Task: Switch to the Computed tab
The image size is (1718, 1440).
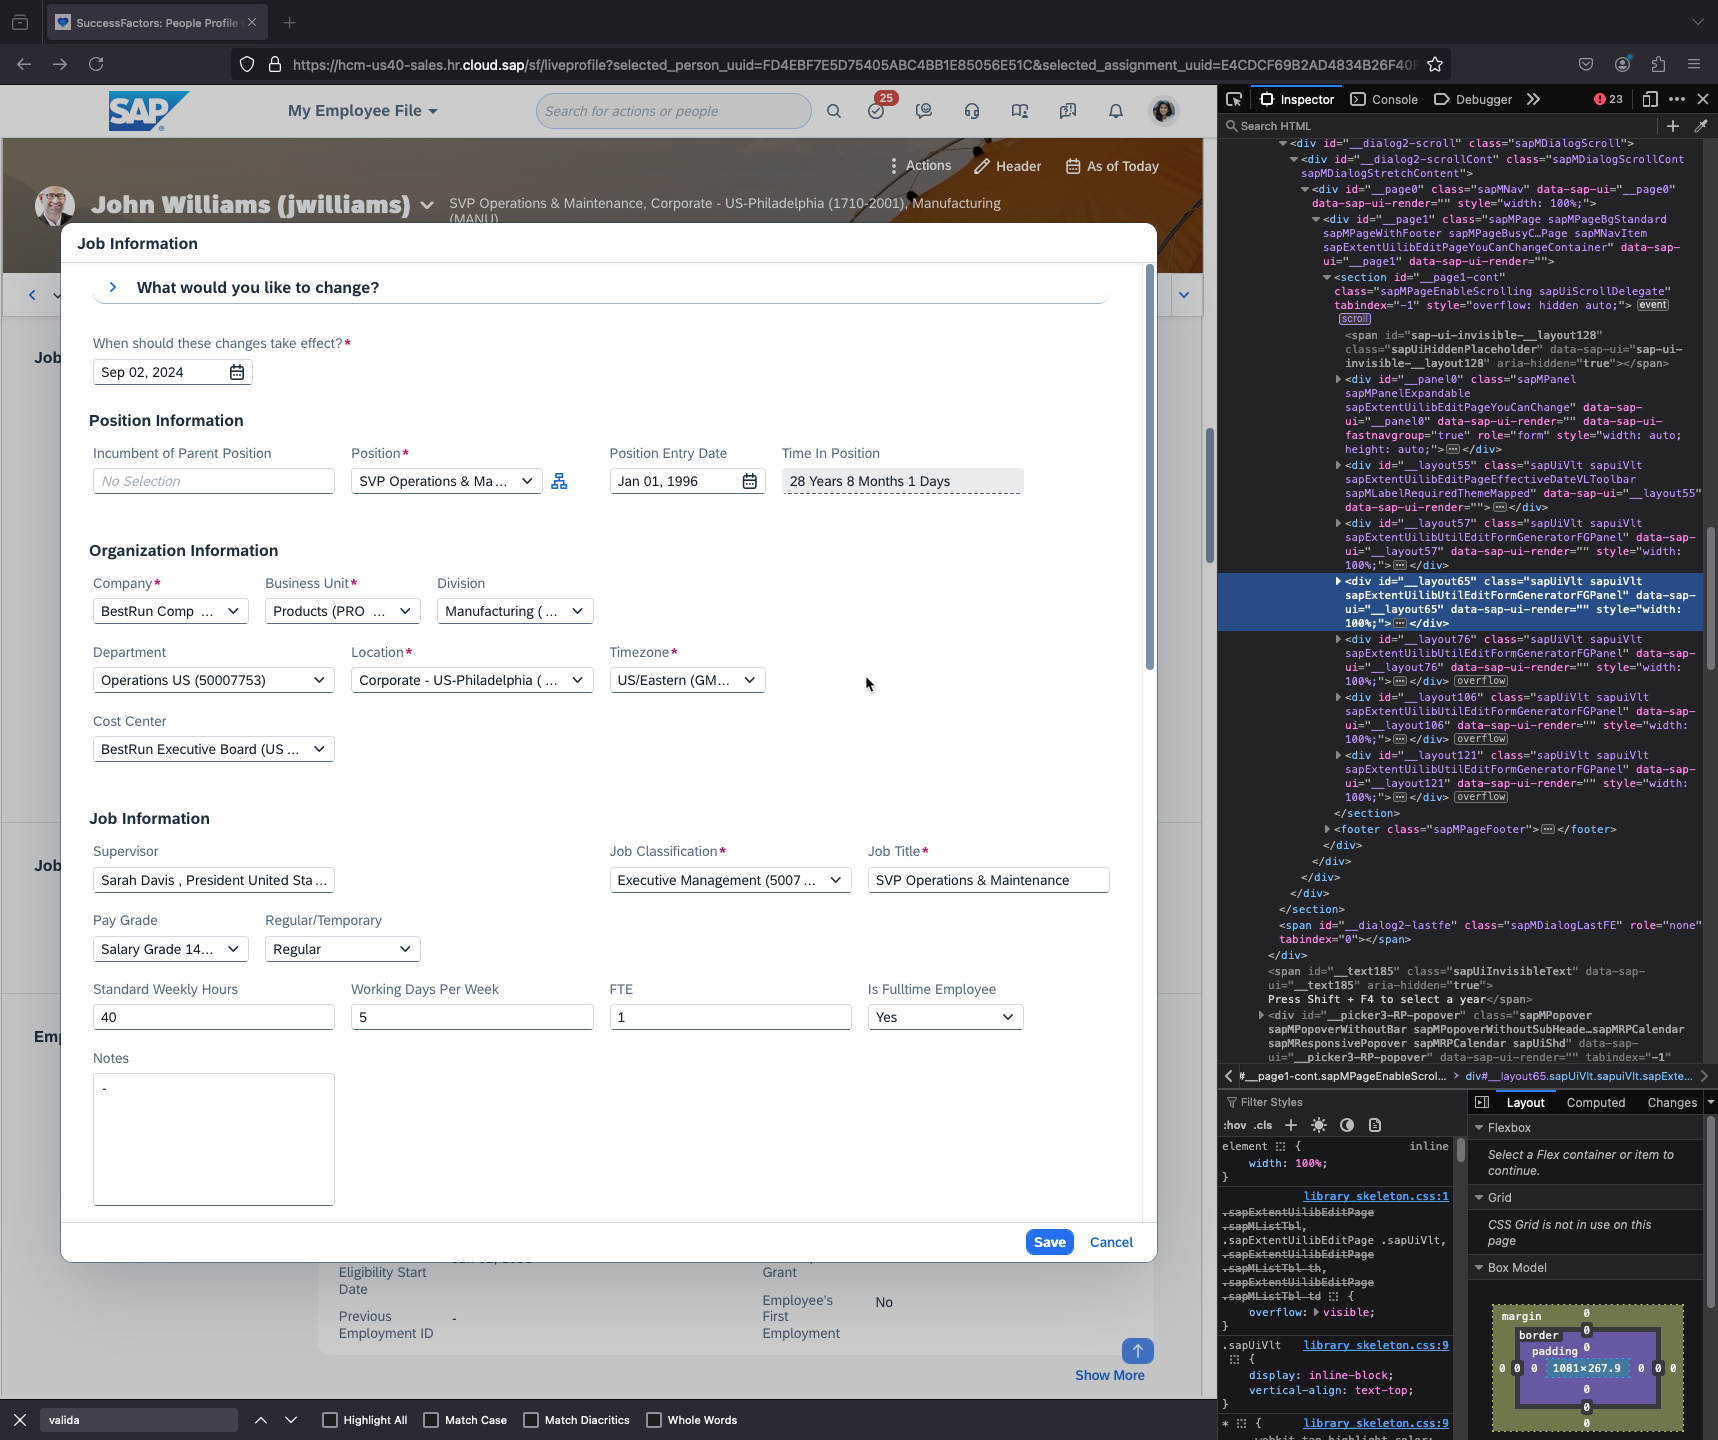Action: point(1596,1103)
